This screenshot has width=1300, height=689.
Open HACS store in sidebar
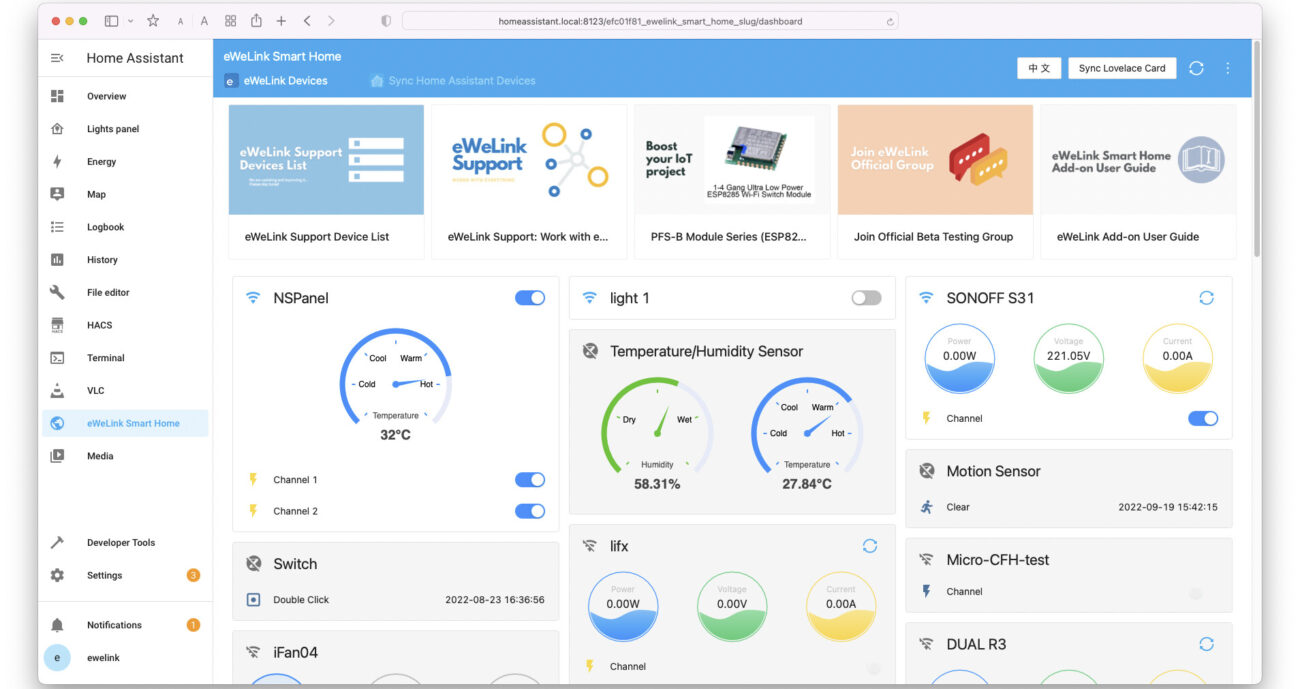pos(125,325)
